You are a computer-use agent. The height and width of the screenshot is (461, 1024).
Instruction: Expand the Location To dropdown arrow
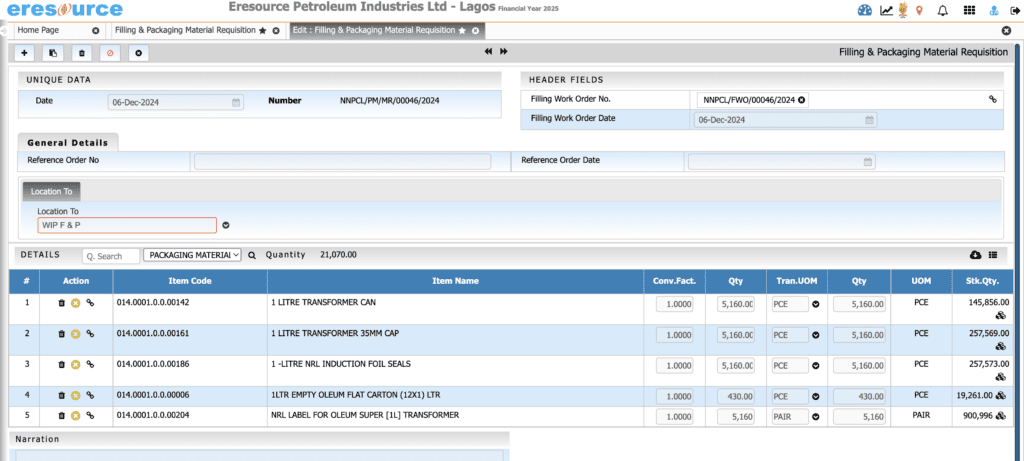[x=226, y=225]
